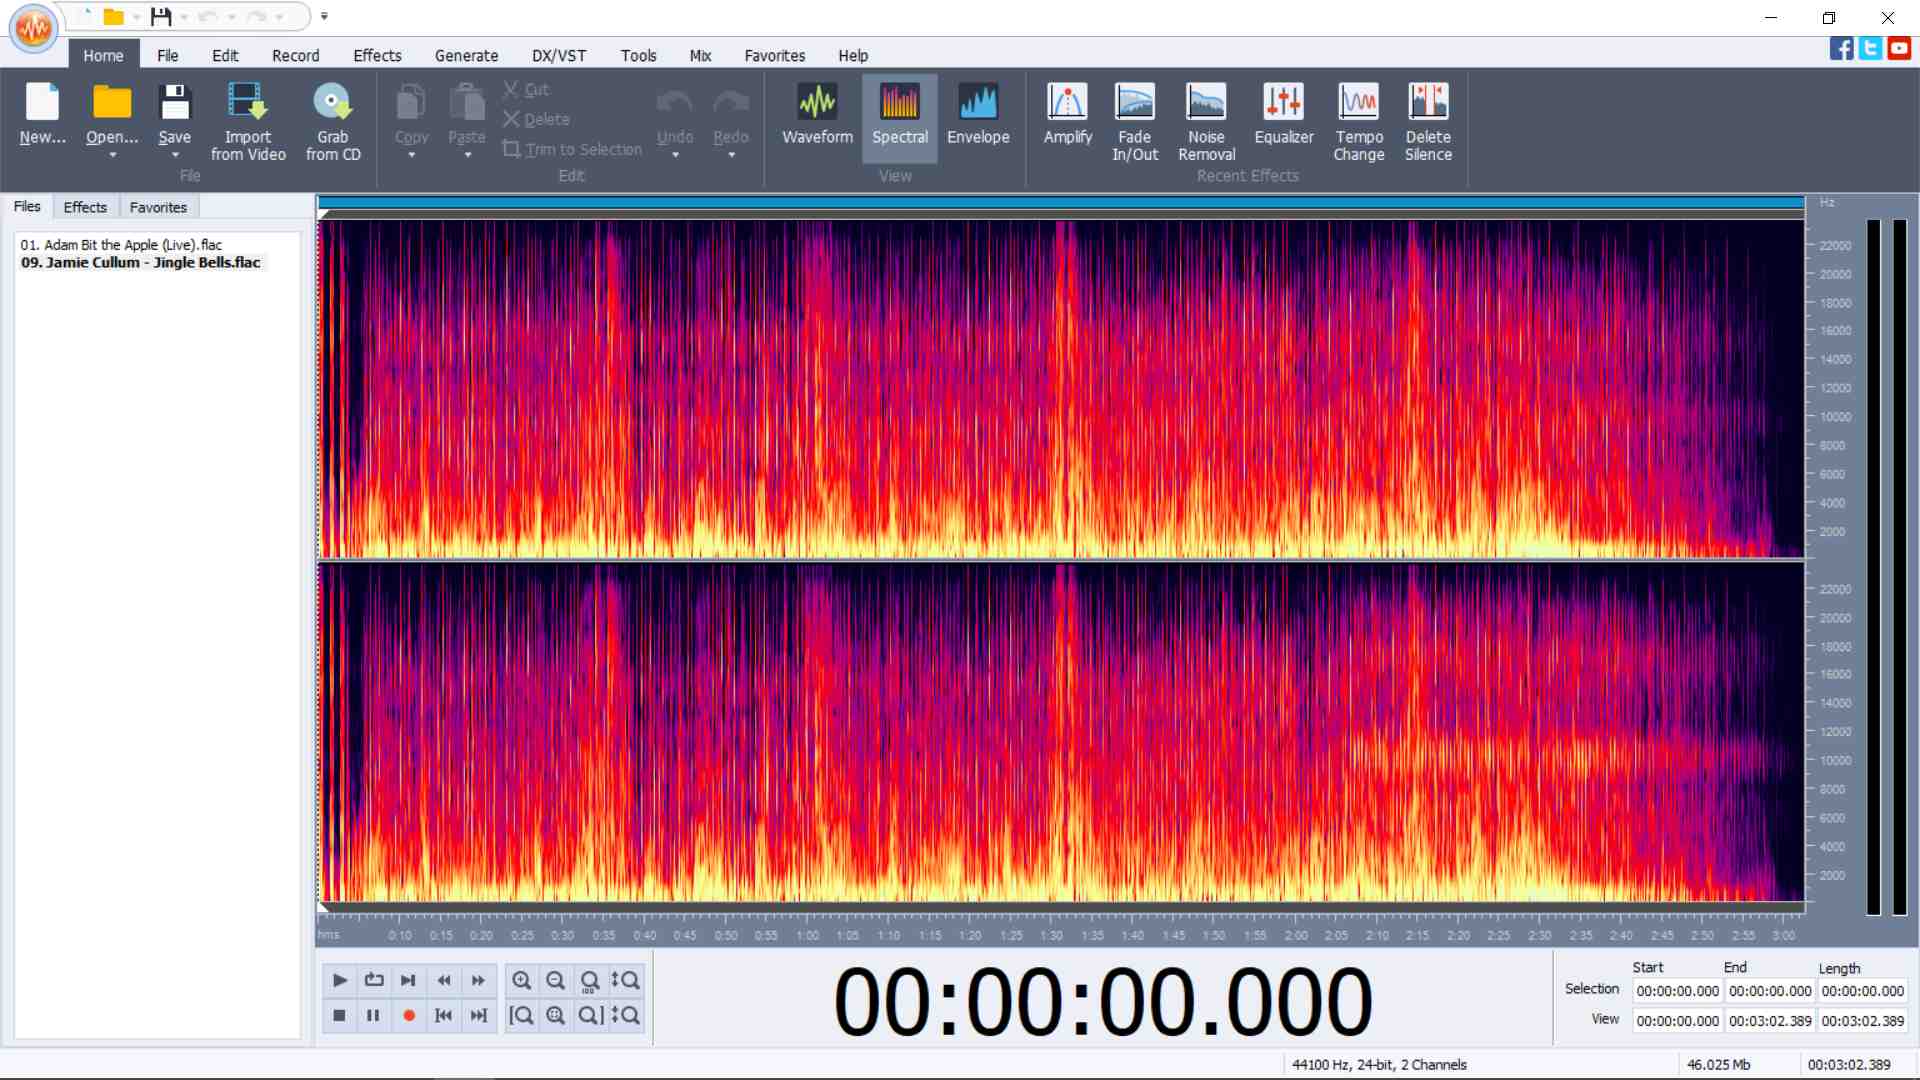Switch to Envelope view
Viewport: 1920px width, 1080px height.
[978, 115]
